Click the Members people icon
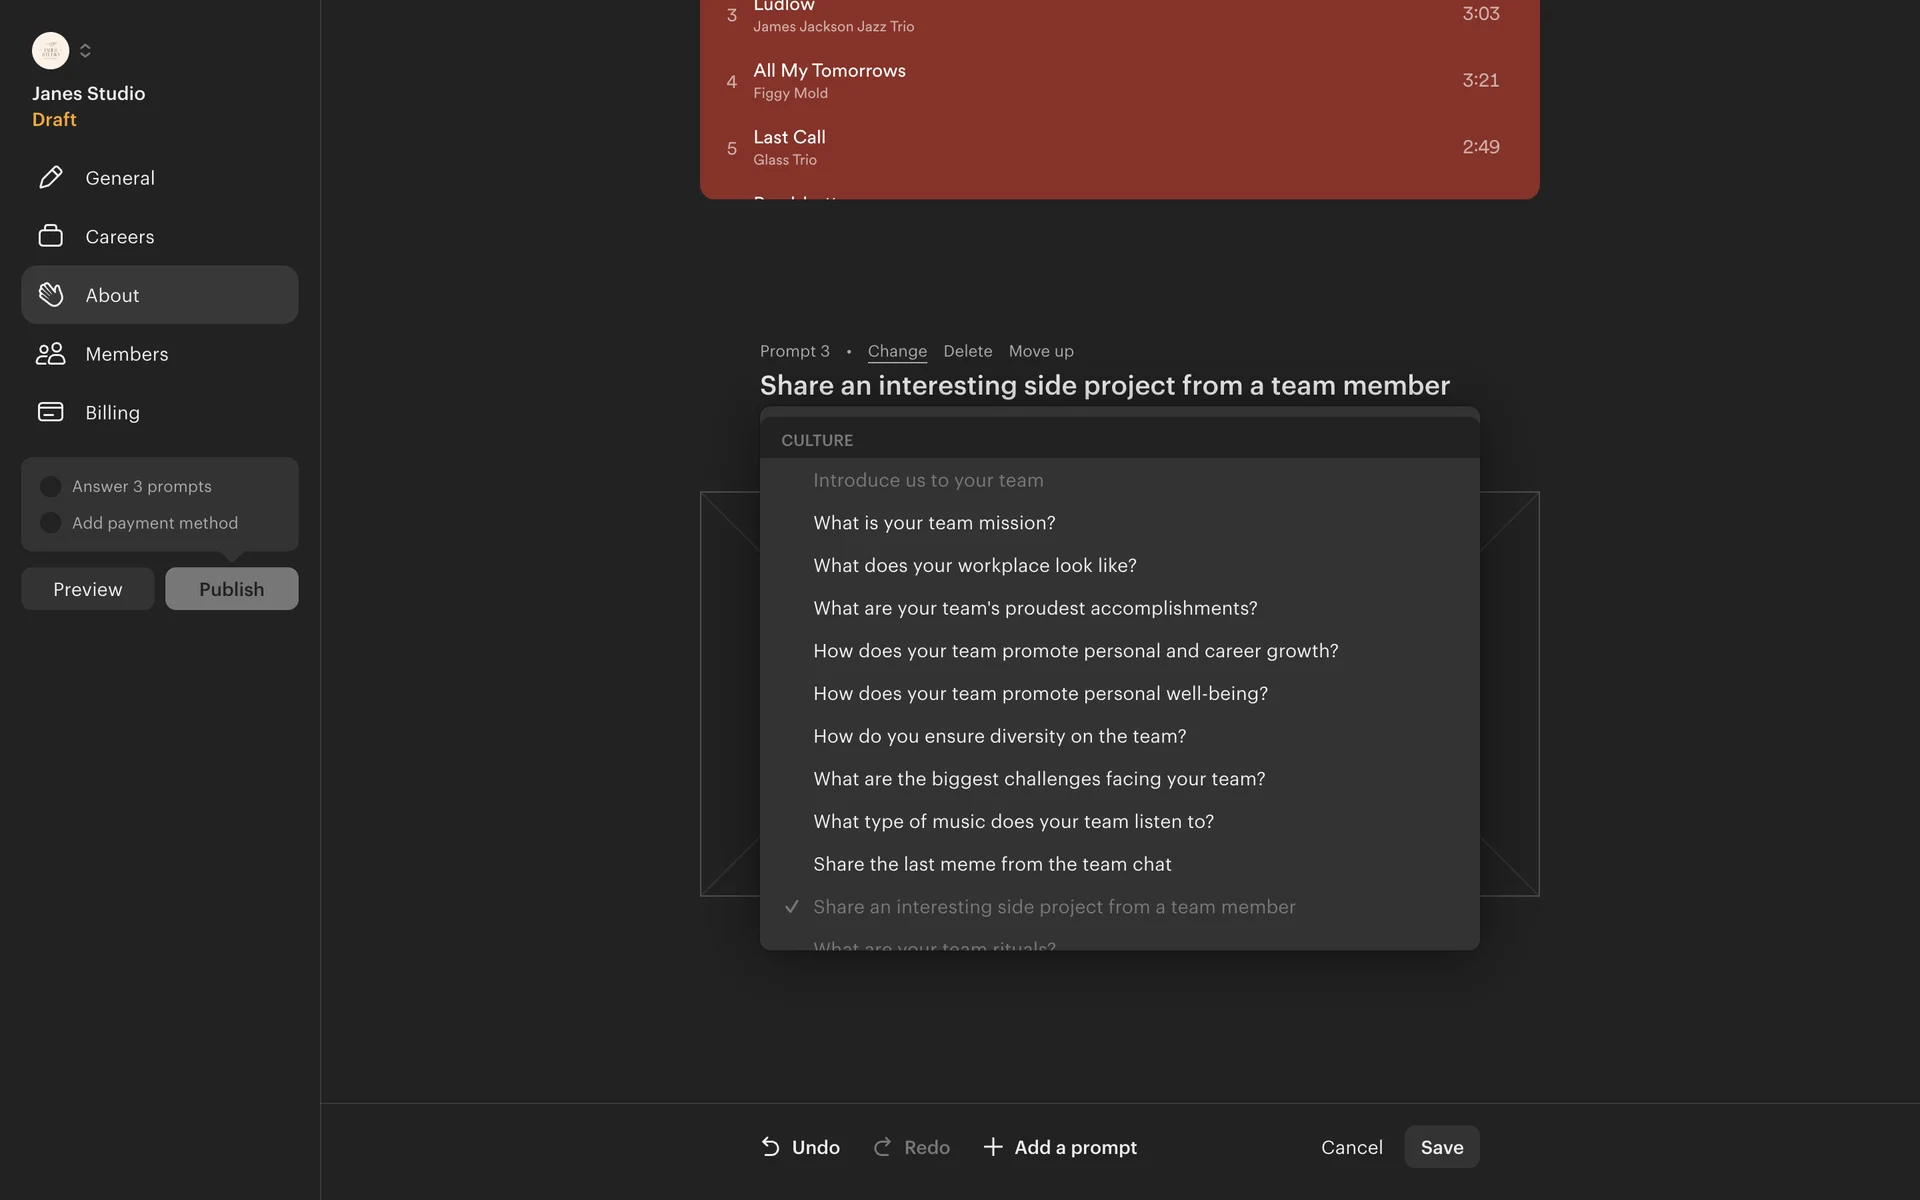This screenshot has width=1920, height=1200. [50, 354]
